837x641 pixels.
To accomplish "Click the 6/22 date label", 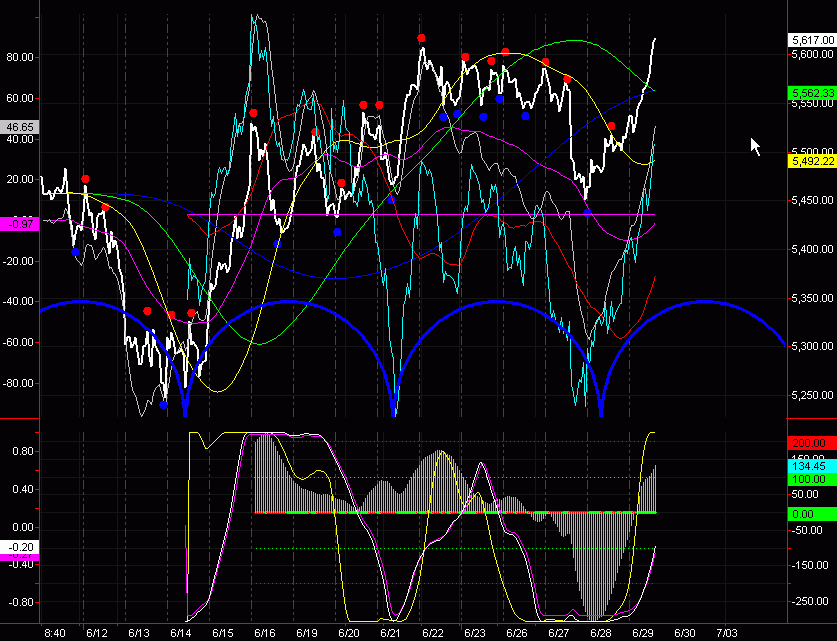I will (433, 634).
